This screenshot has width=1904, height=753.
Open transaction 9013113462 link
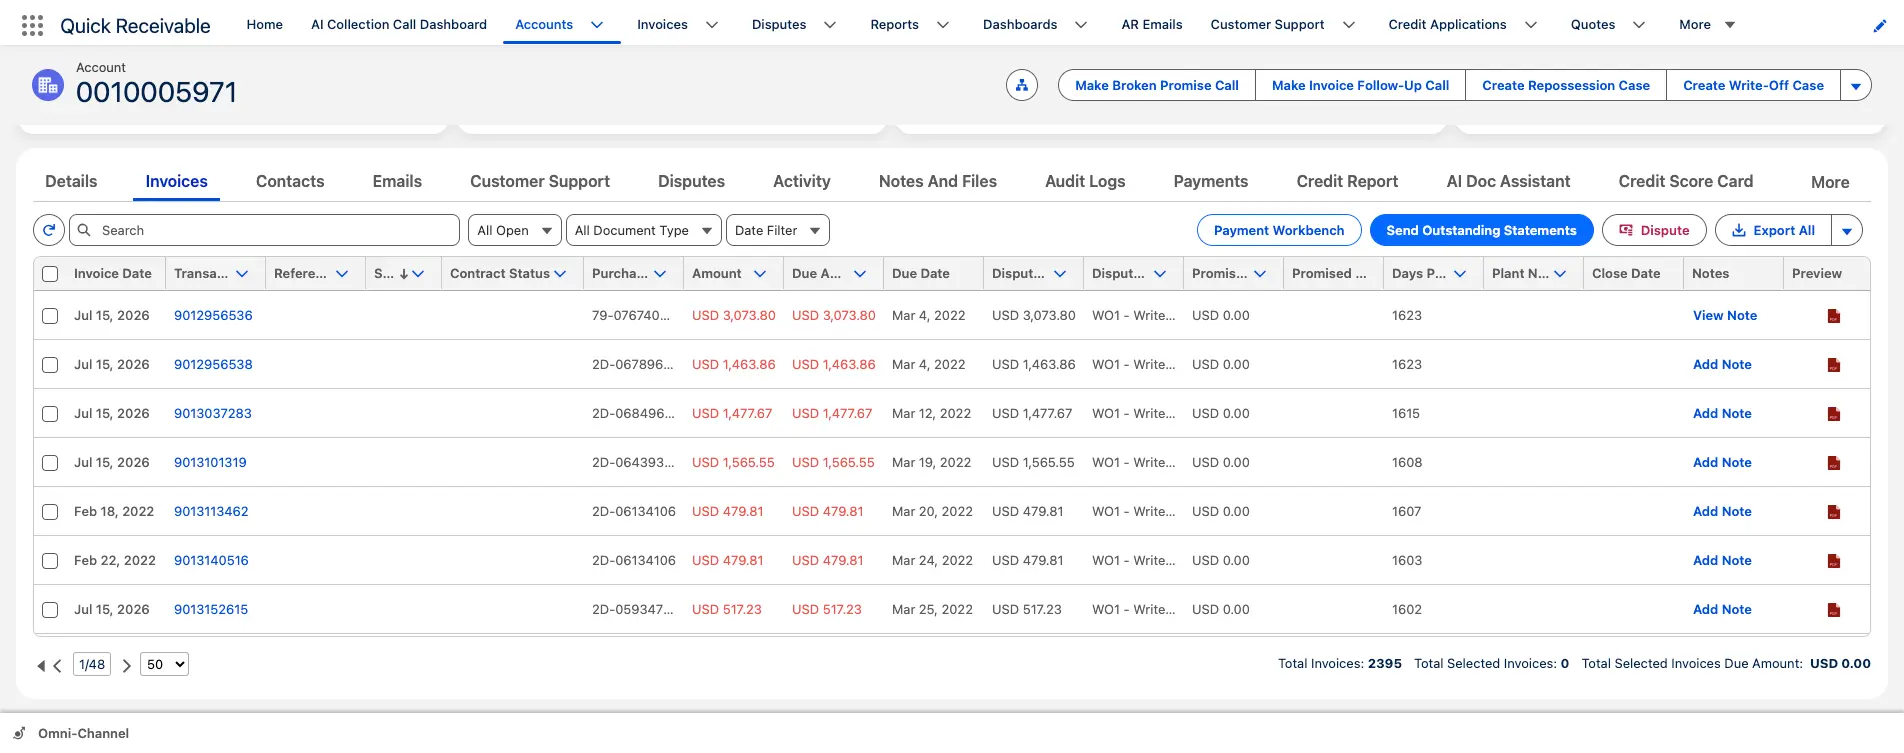pos(211,512)
